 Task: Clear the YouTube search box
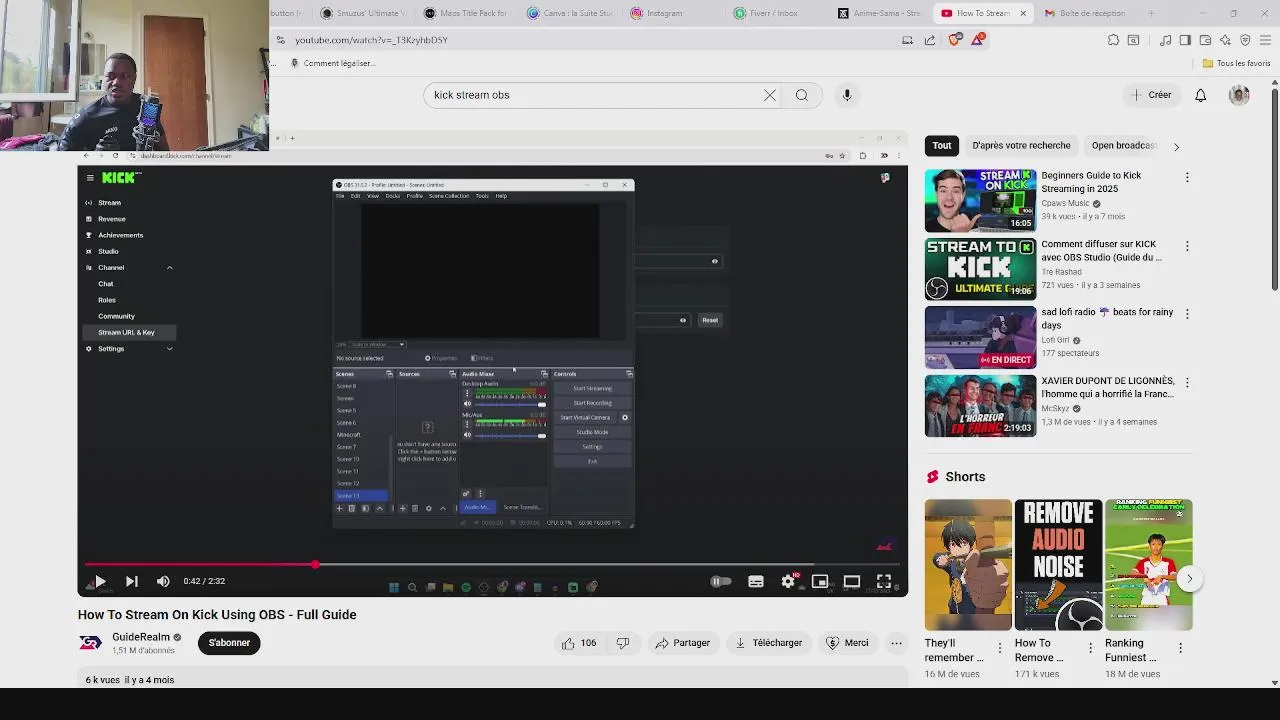pyautogui.click(x=770, y=95)
